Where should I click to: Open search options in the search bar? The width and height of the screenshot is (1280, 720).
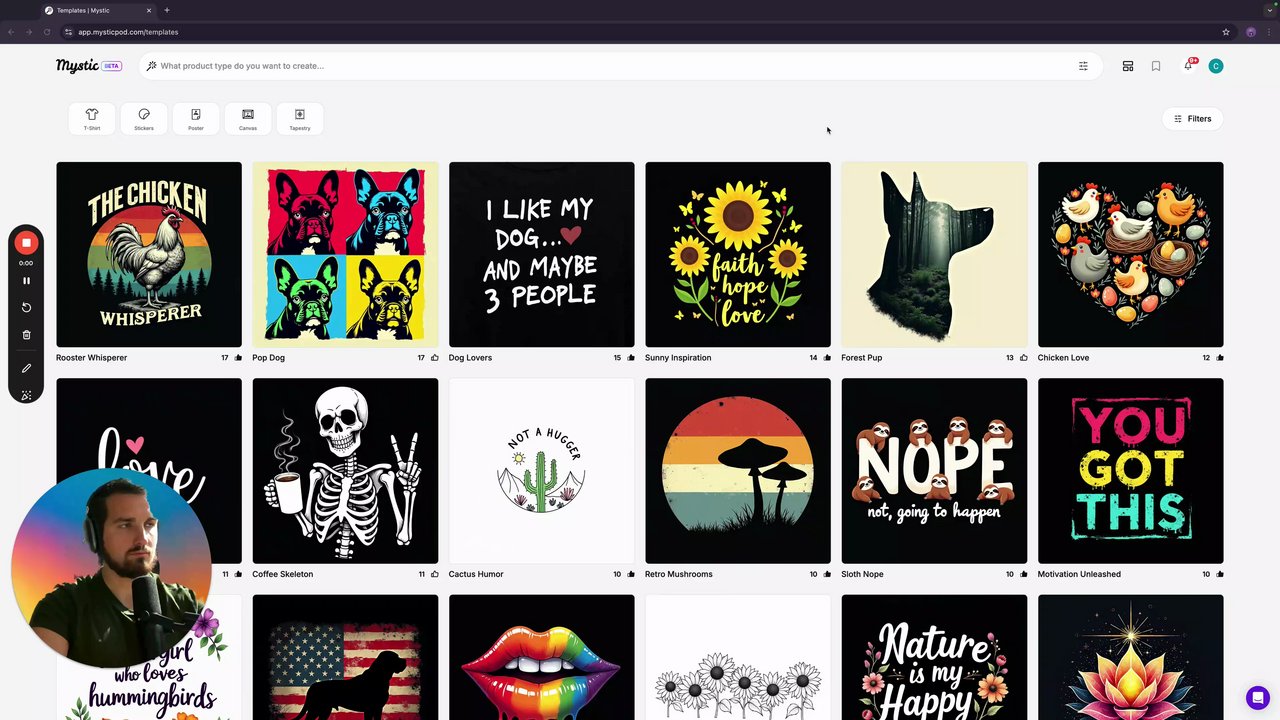coord(1083,66)
